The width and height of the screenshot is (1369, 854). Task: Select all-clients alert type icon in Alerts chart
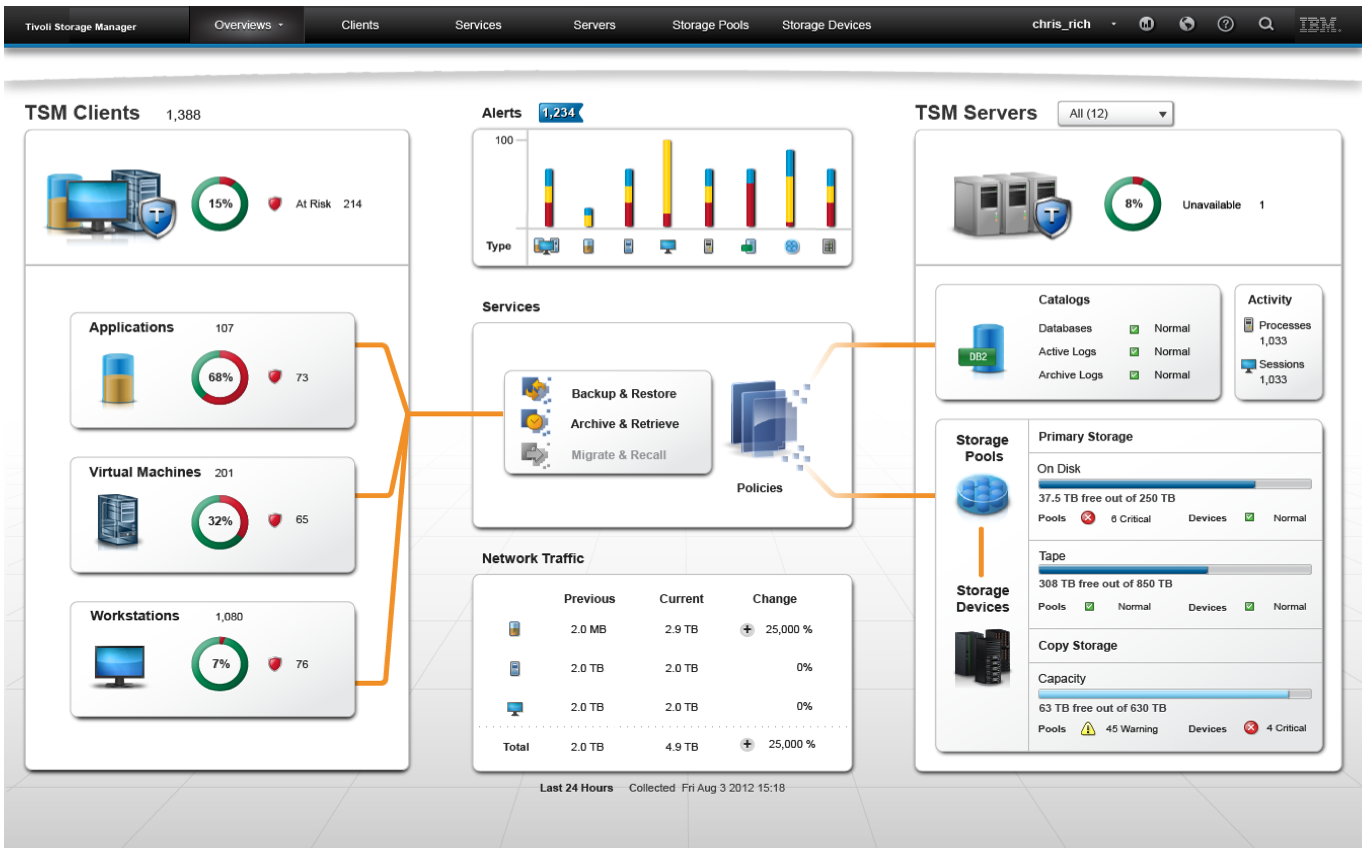point(547,246)
